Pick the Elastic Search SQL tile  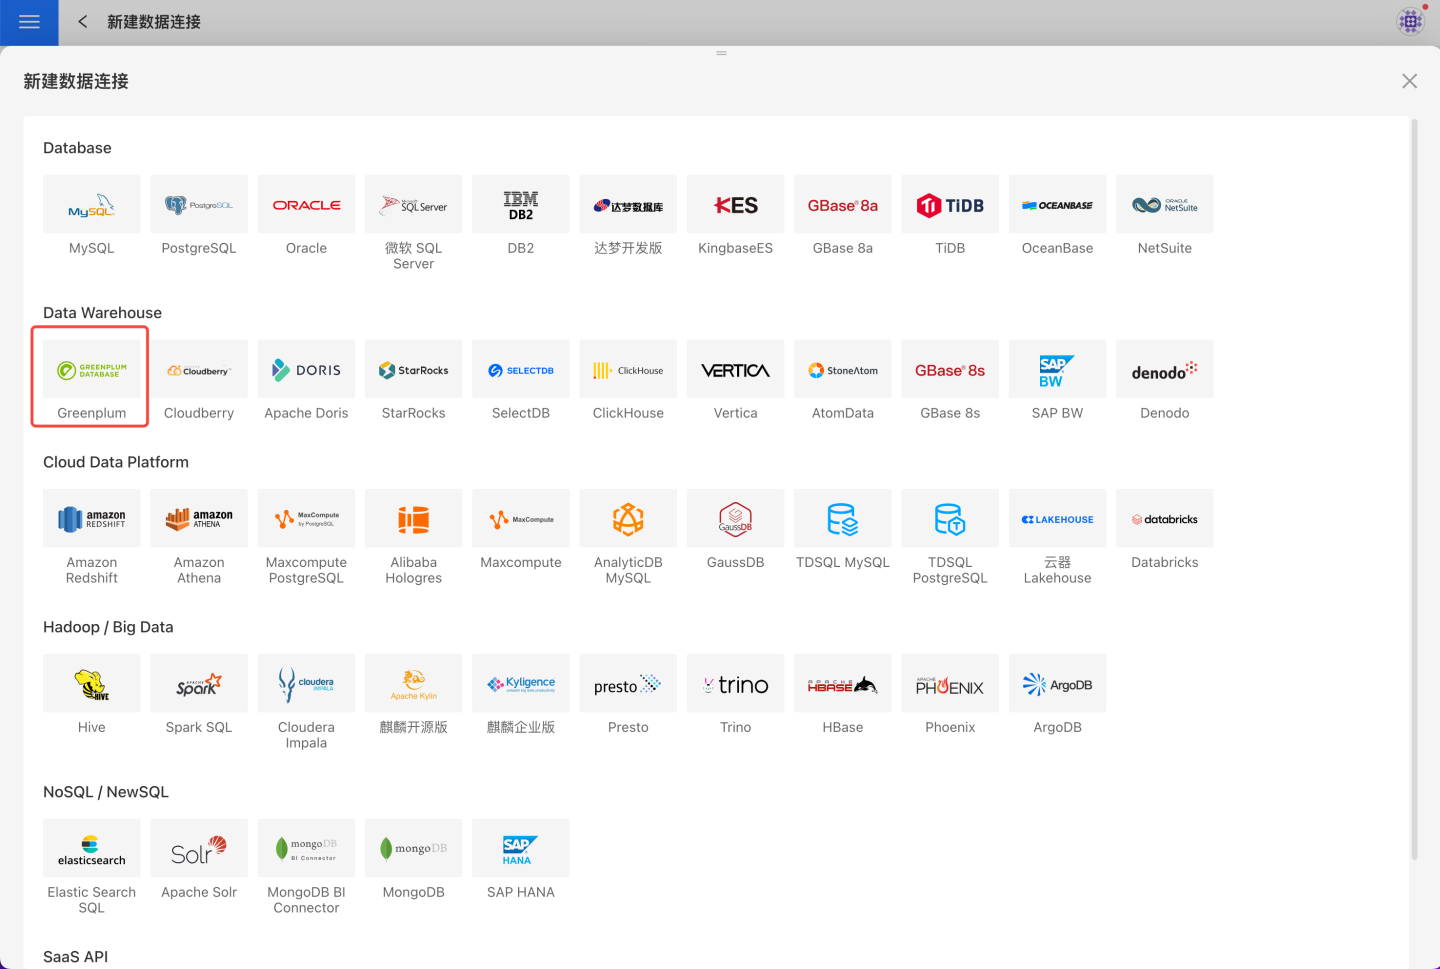[91, 850]
